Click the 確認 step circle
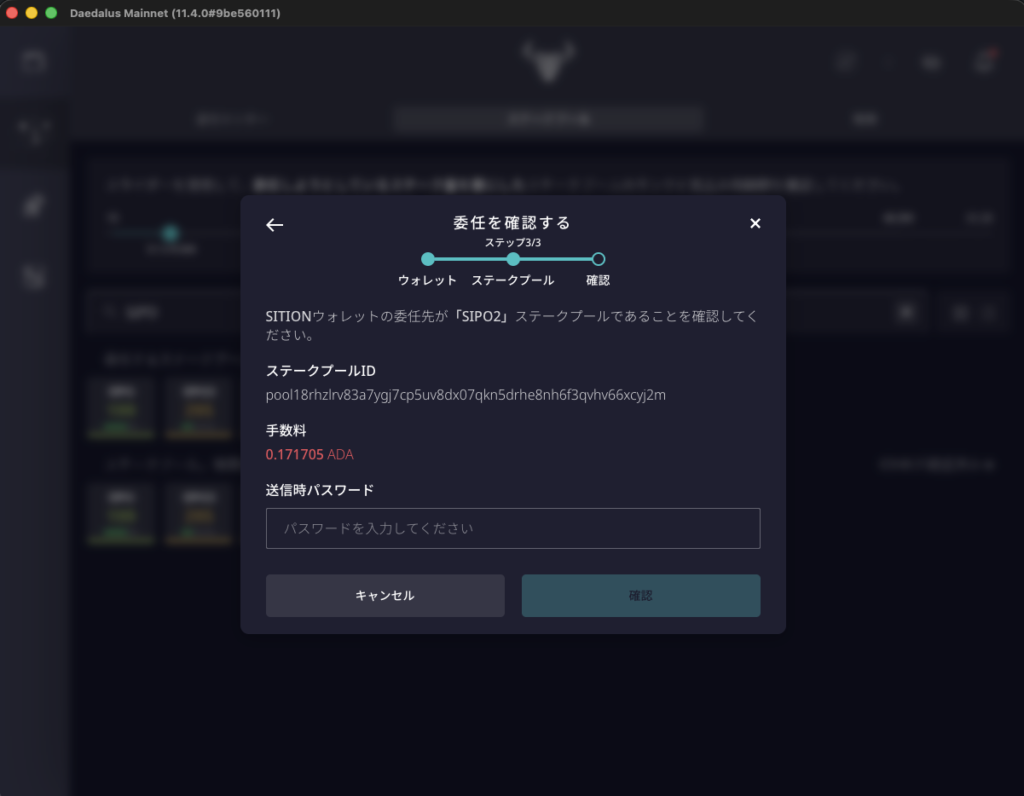 pyautogui.click(x=598, y=259)
